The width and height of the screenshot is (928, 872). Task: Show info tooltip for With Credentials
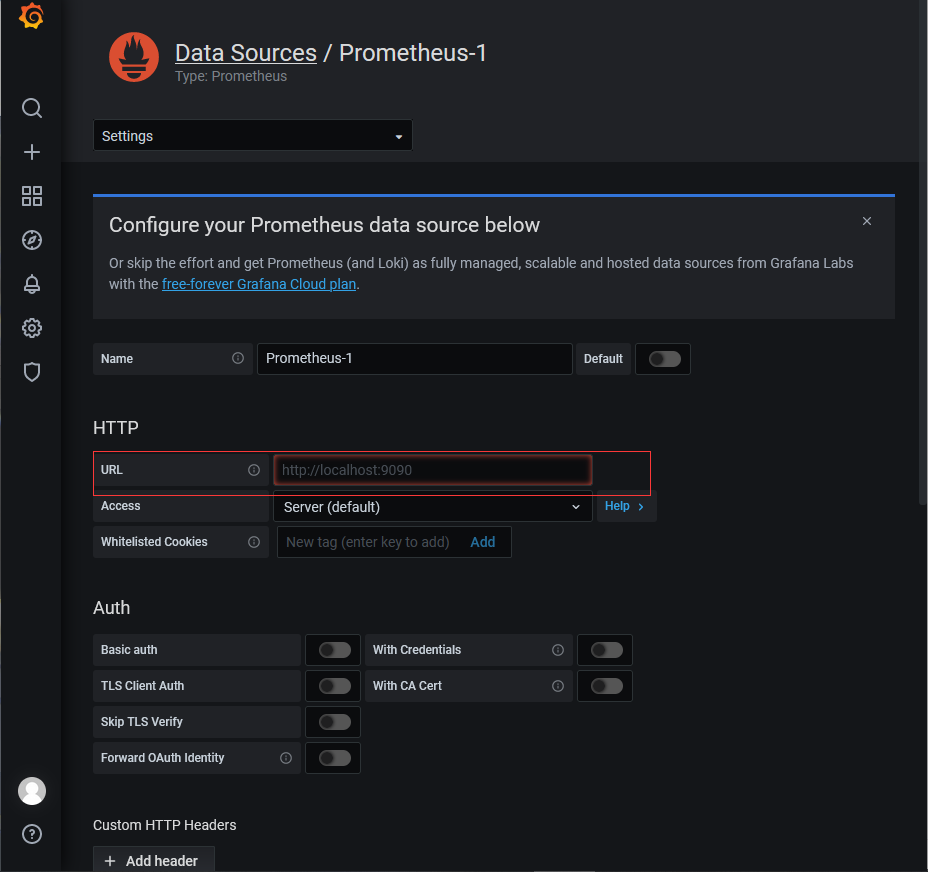click(x=558, y=650)
